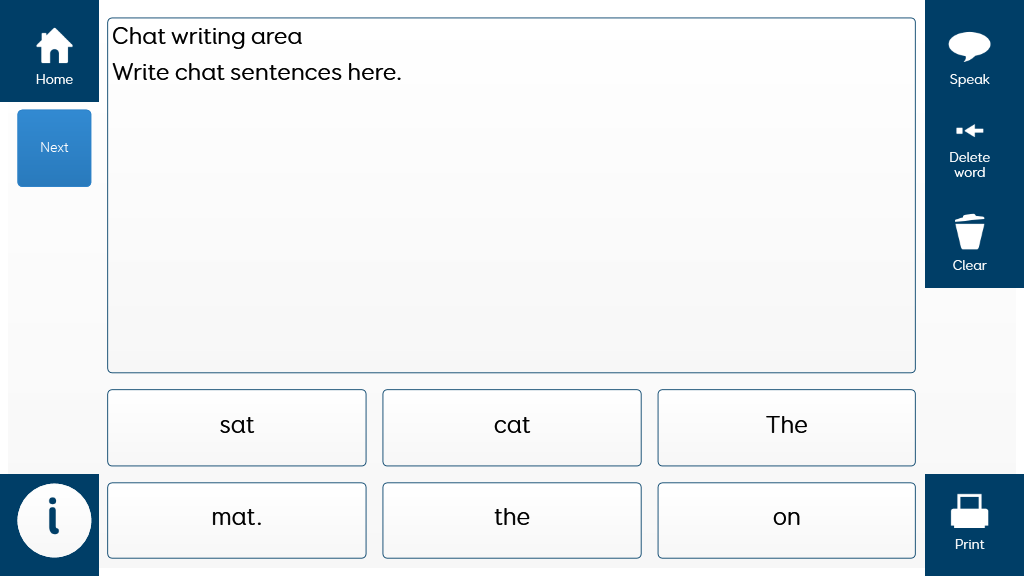Select the word "mat."
Viewport: 1024px width, 576px height.
pos(237,520)
